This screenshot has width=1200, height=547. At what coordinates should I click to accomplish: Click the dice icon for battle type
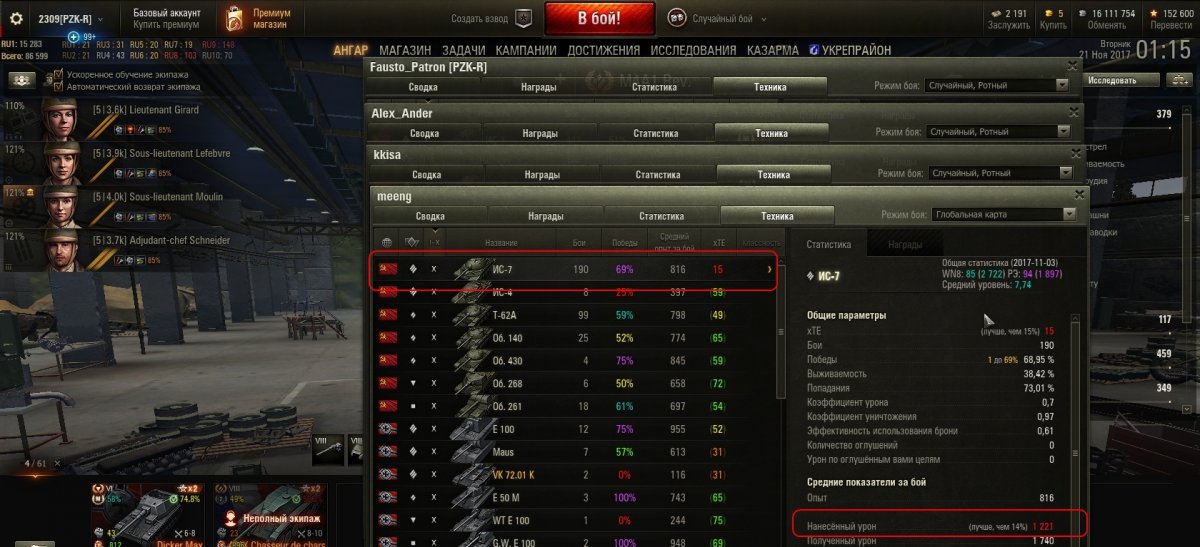(677, 18)
